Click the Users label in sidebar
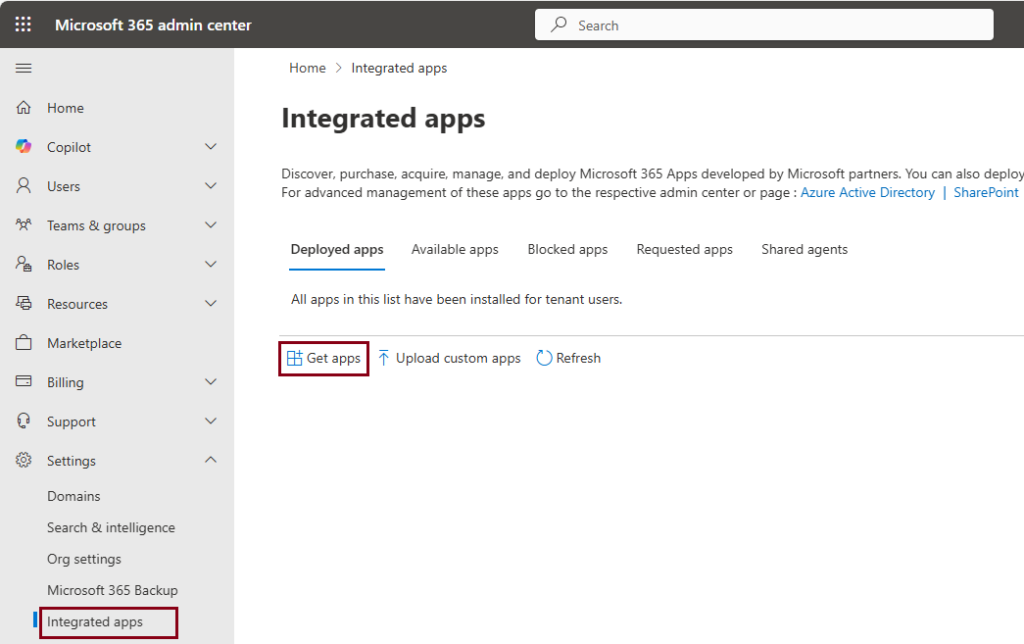 tap(63, 186)
